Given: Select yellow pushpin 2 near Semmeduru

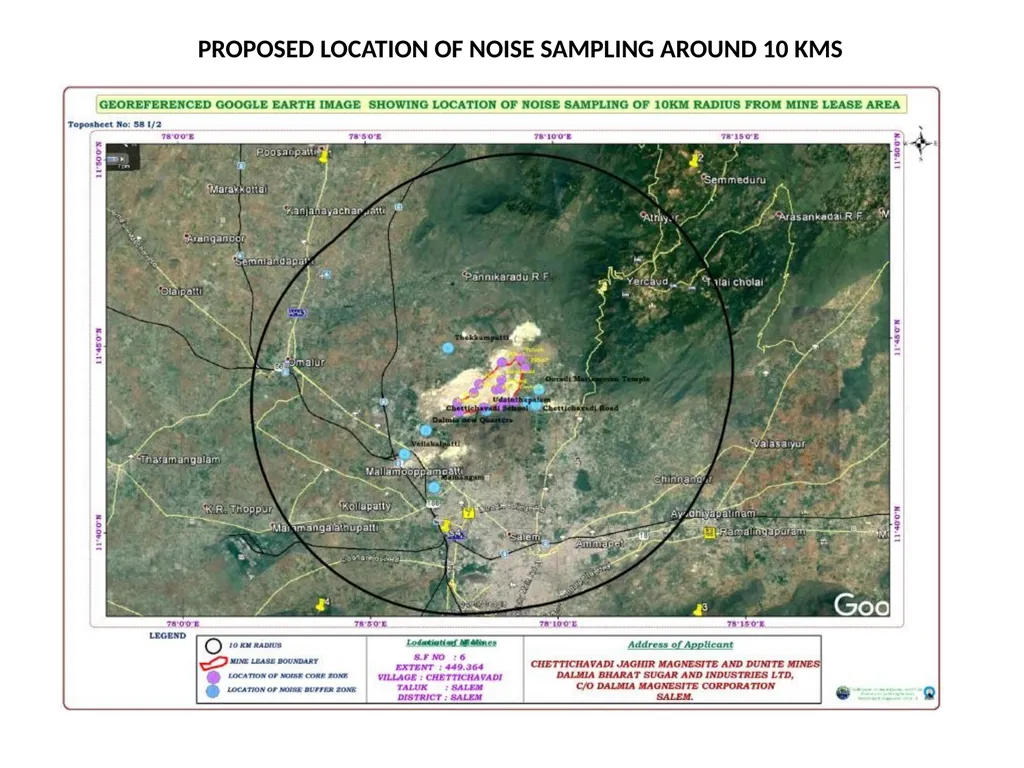Looking at the screenshot, I should point(696,159).
